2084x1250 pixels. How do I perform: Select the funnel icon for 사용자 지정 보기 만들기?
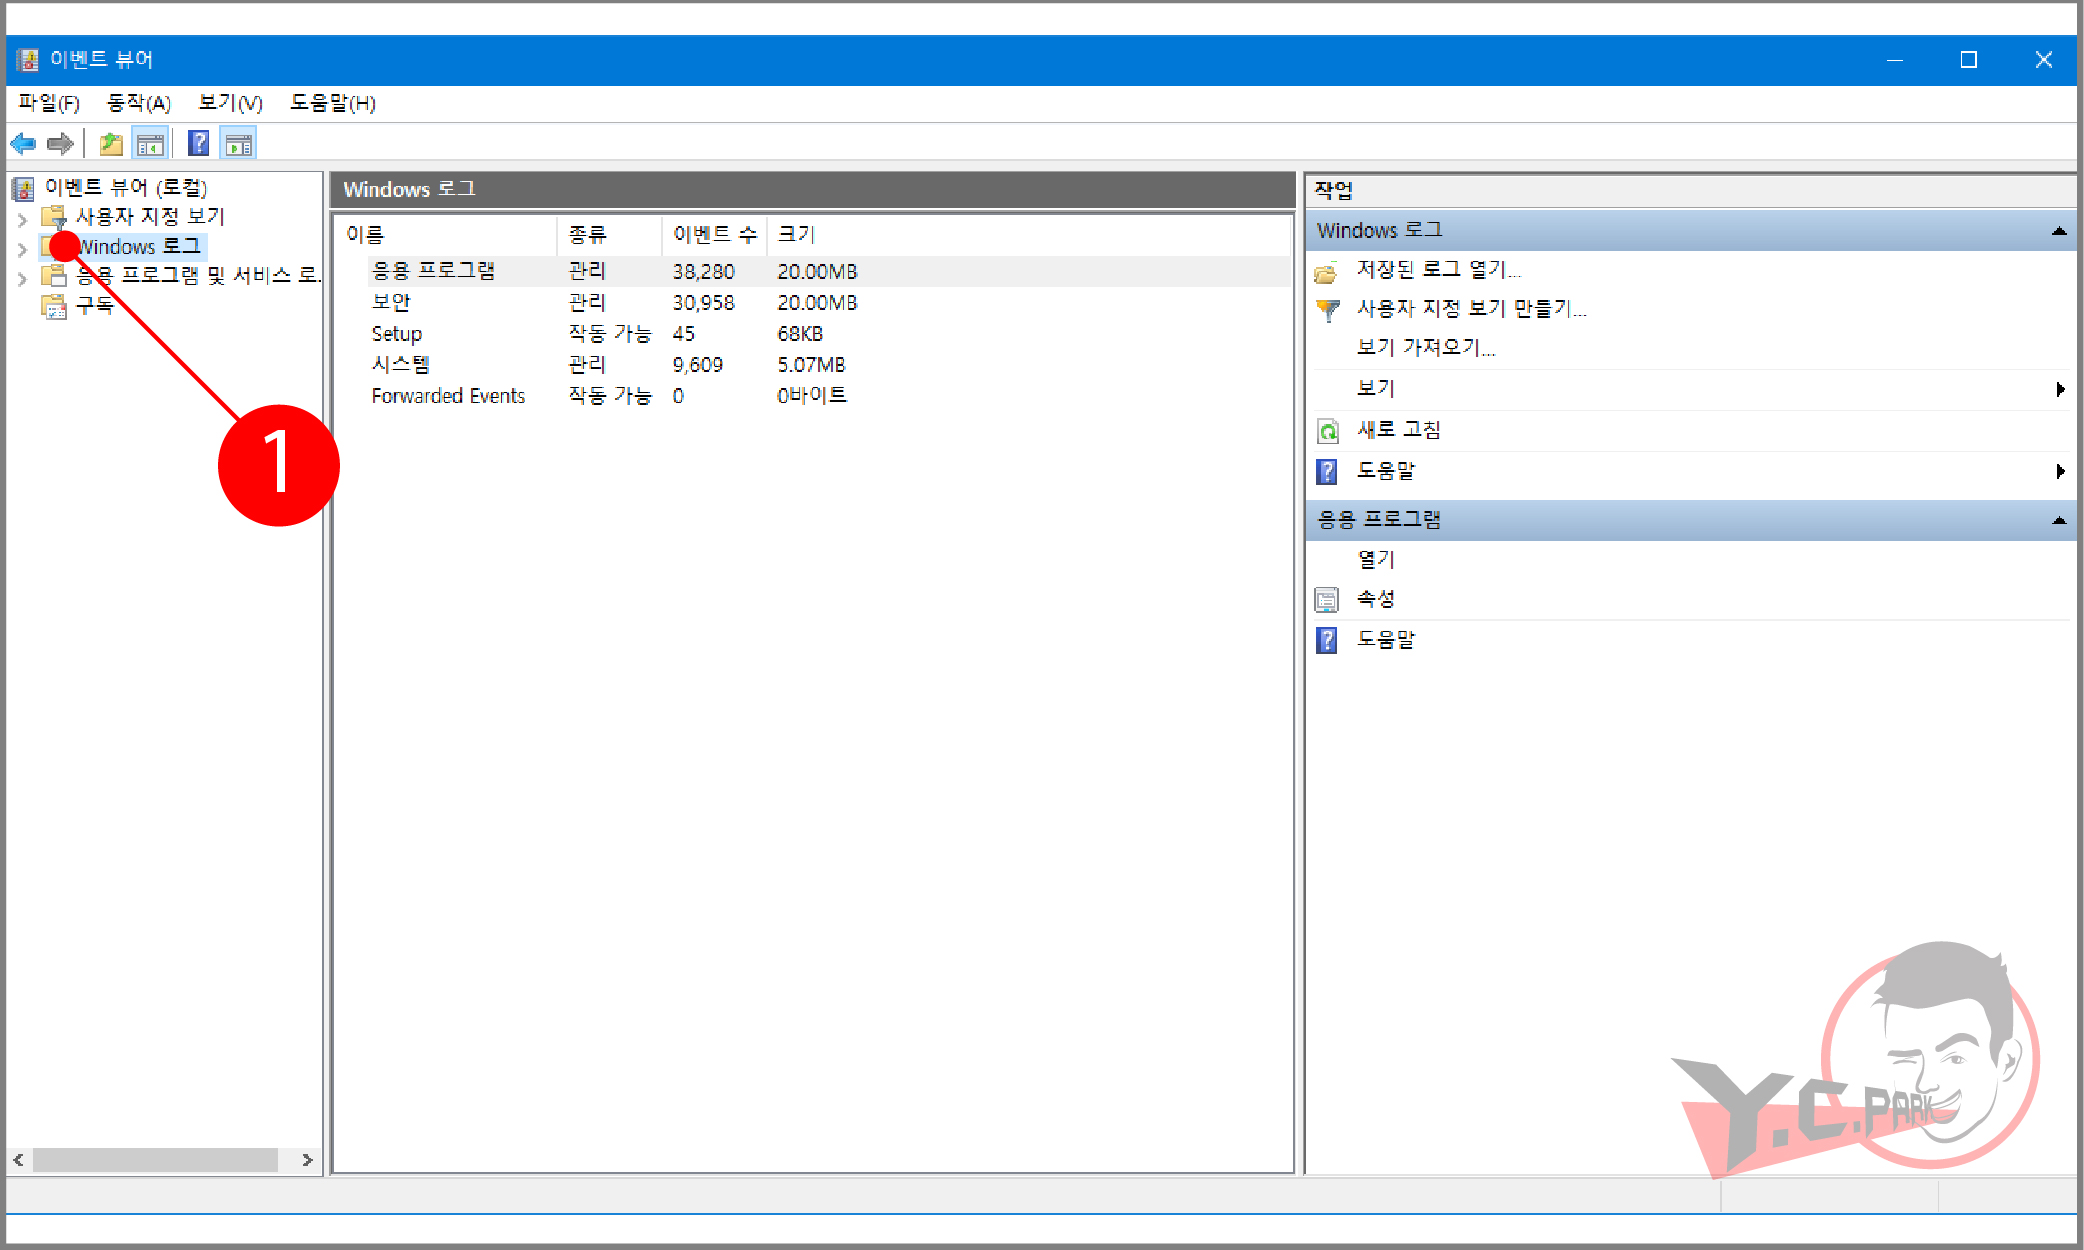[1326, 310]
